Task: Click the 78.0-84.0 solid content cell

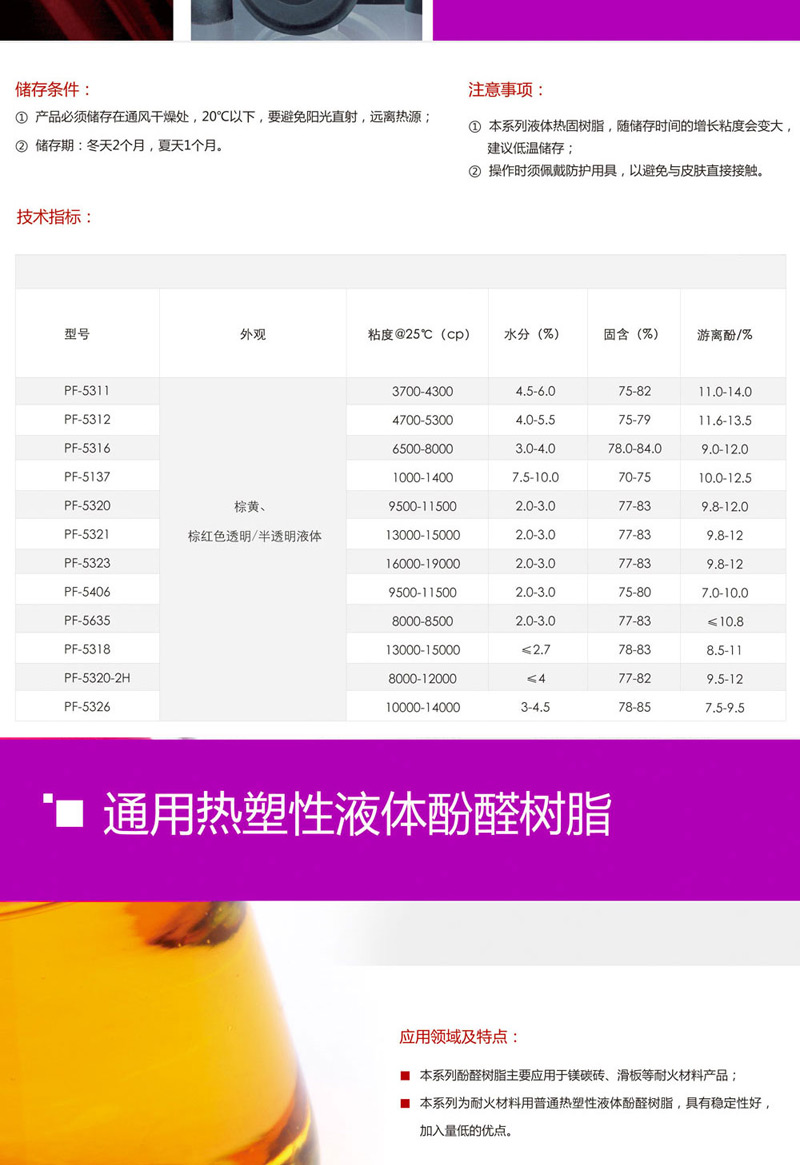Action: click(634, 449)
